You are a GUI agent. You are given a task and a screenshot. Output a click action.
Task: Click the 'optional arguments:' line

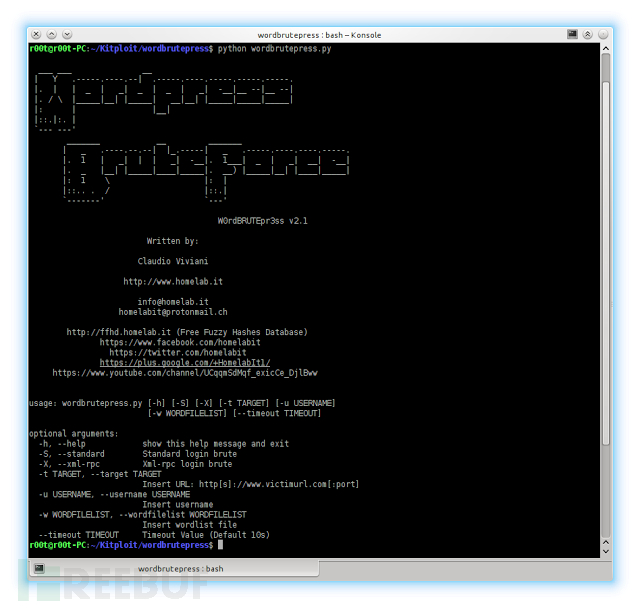click(74, 433)
